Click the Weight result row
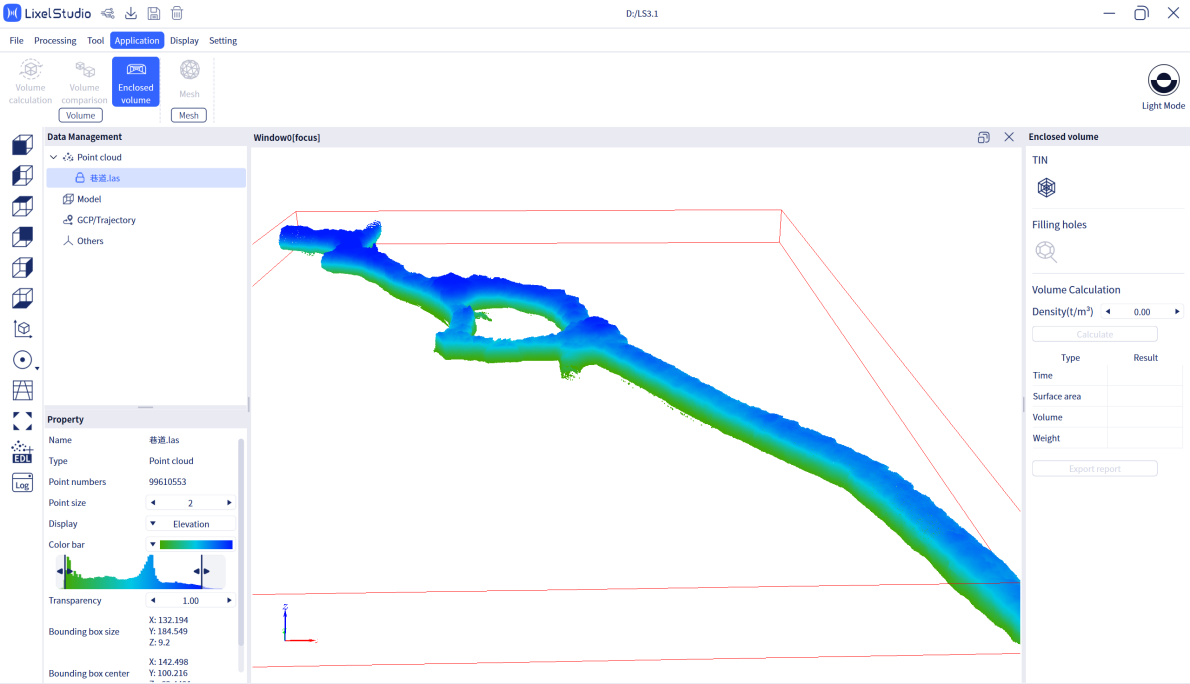 pyautogui.click(x=1107, y=438)
